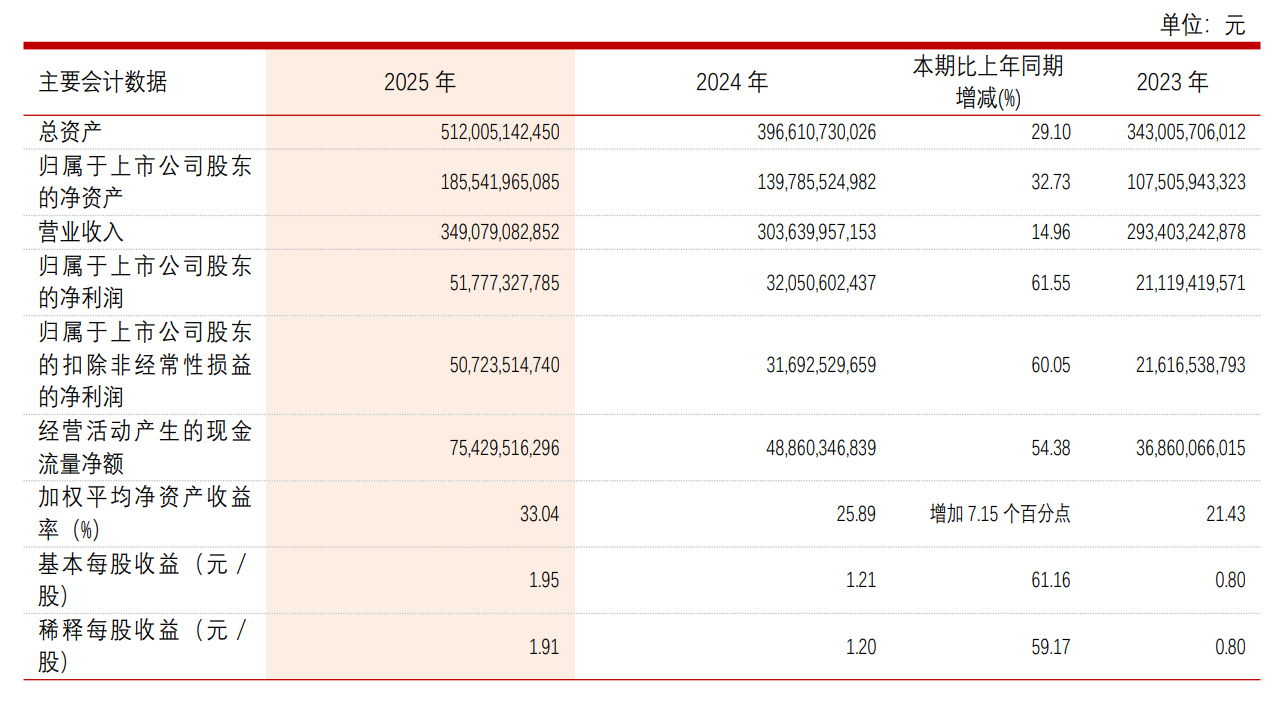Click the 加权平均净资产收益率 row label
The image size is (1284, 702).
point(144,514)
